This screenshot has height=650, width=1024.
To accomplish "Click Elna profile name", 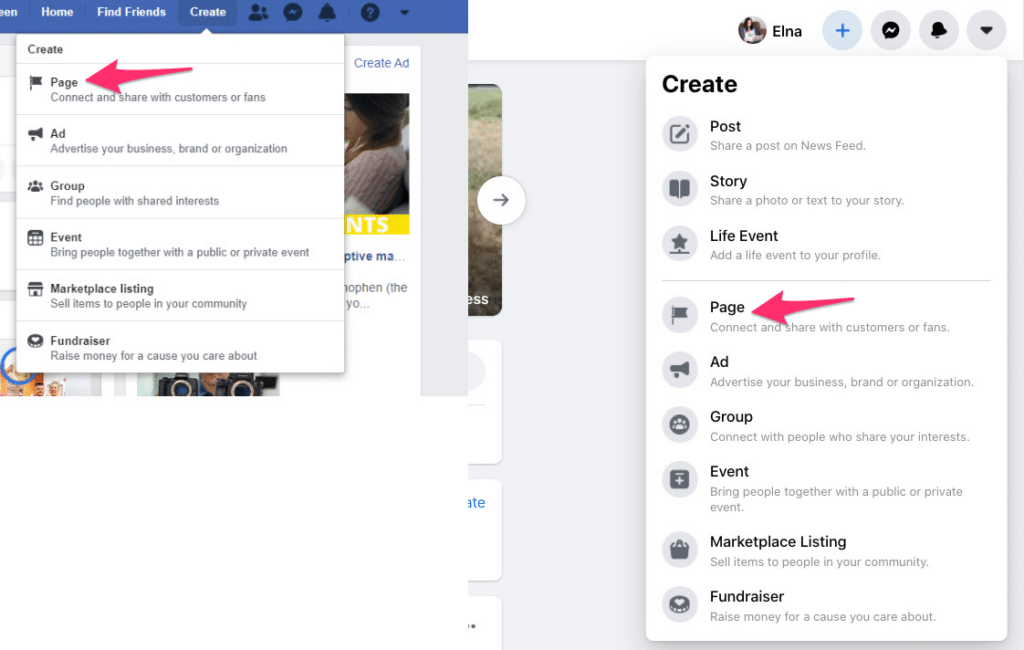I will [x=786, y=31].
